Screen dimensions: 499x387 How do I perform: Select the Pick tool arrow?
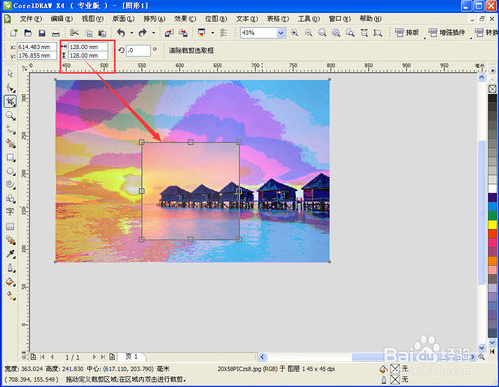(x=10, y=73)
